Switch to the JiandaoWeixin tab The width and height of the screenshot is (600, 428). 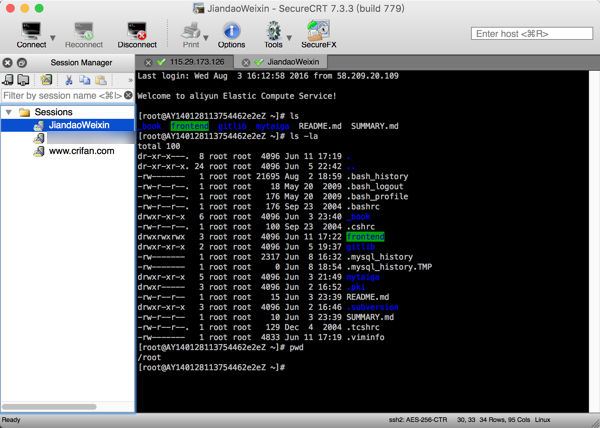[293, 62]
